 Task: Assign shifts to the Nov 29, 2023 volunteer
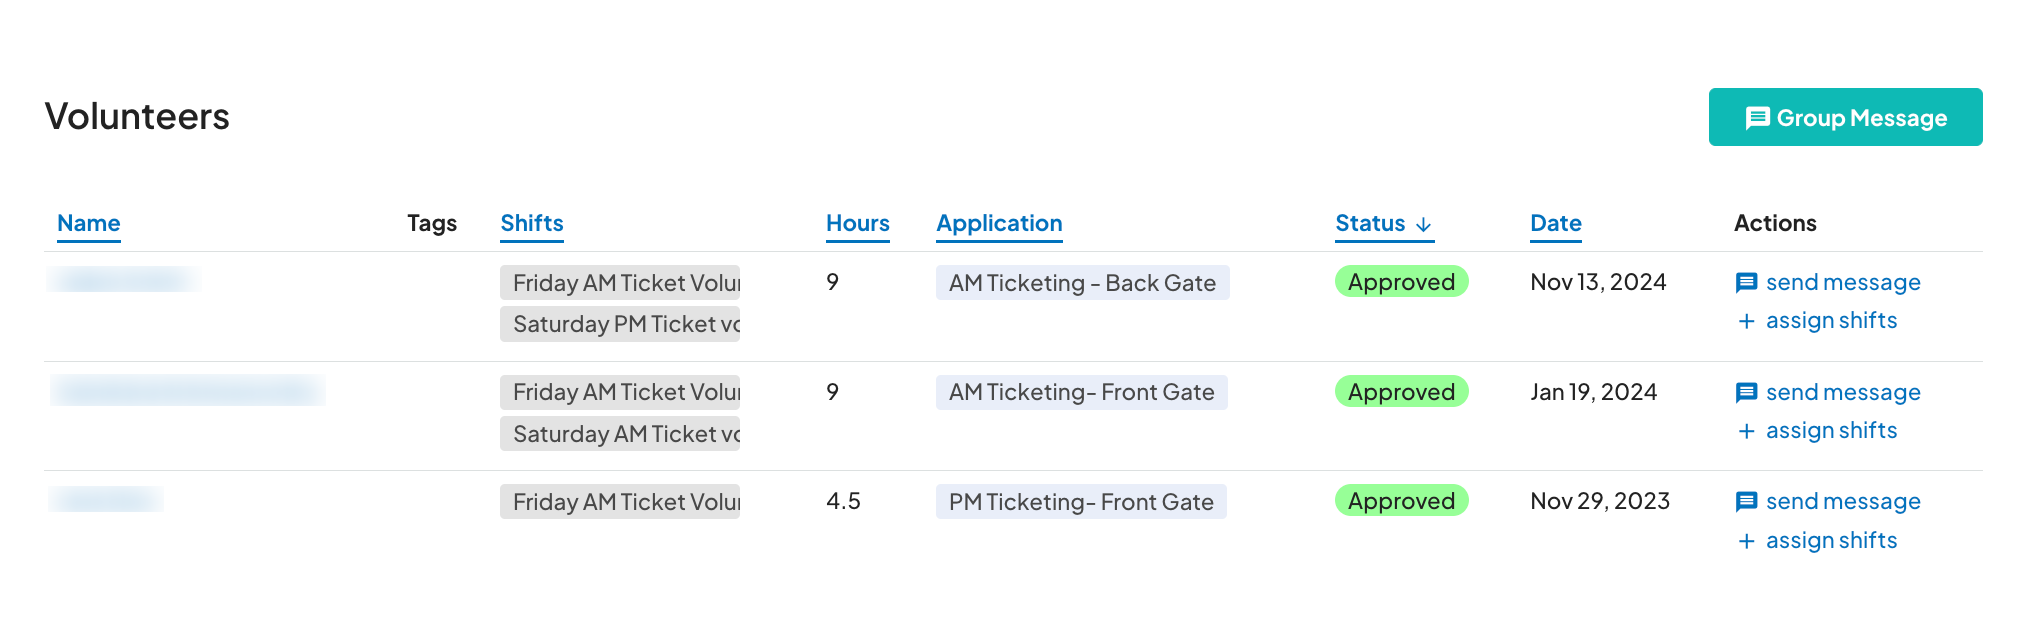point(1830,541)
